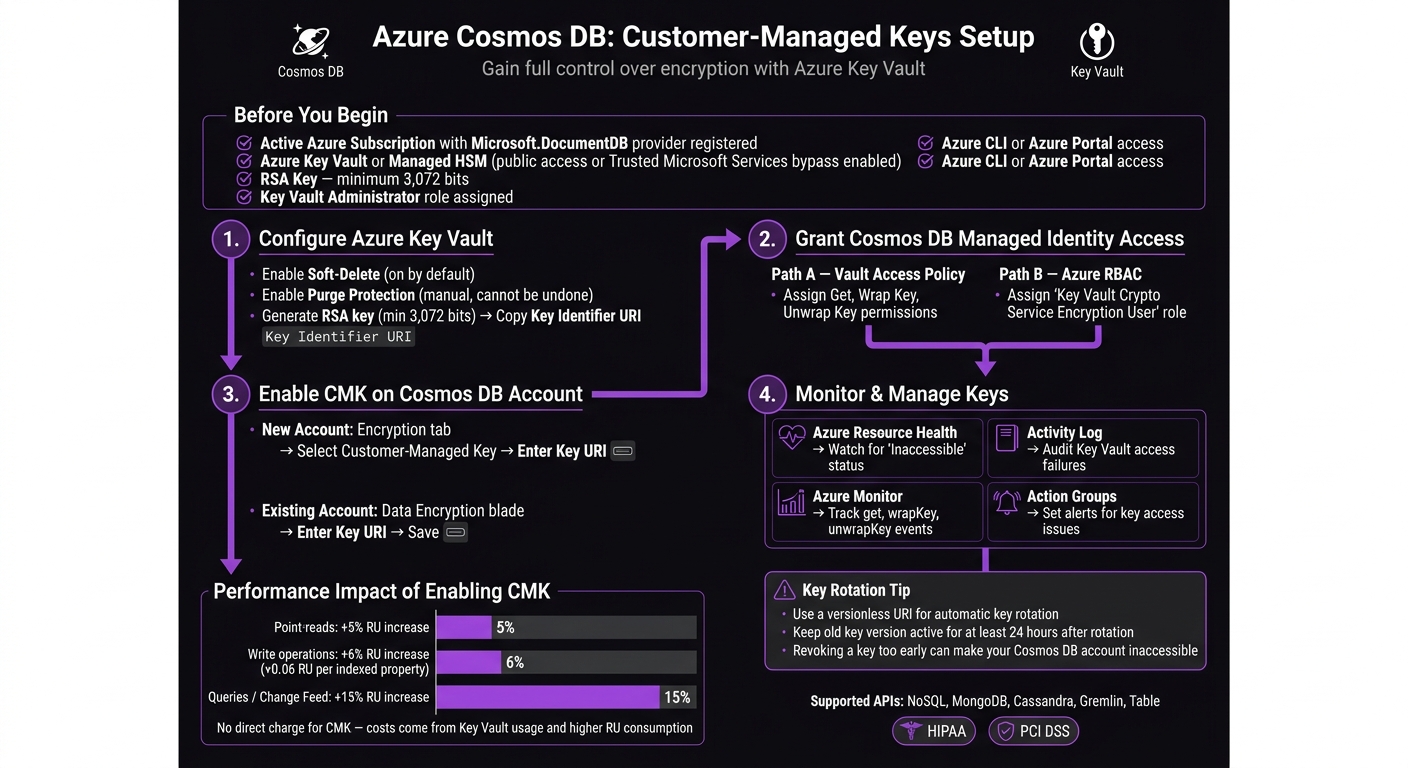Click the Key Rotation Tip warning triangle icon
This screenshot has height=768, width=1408.
pos(783,590)
